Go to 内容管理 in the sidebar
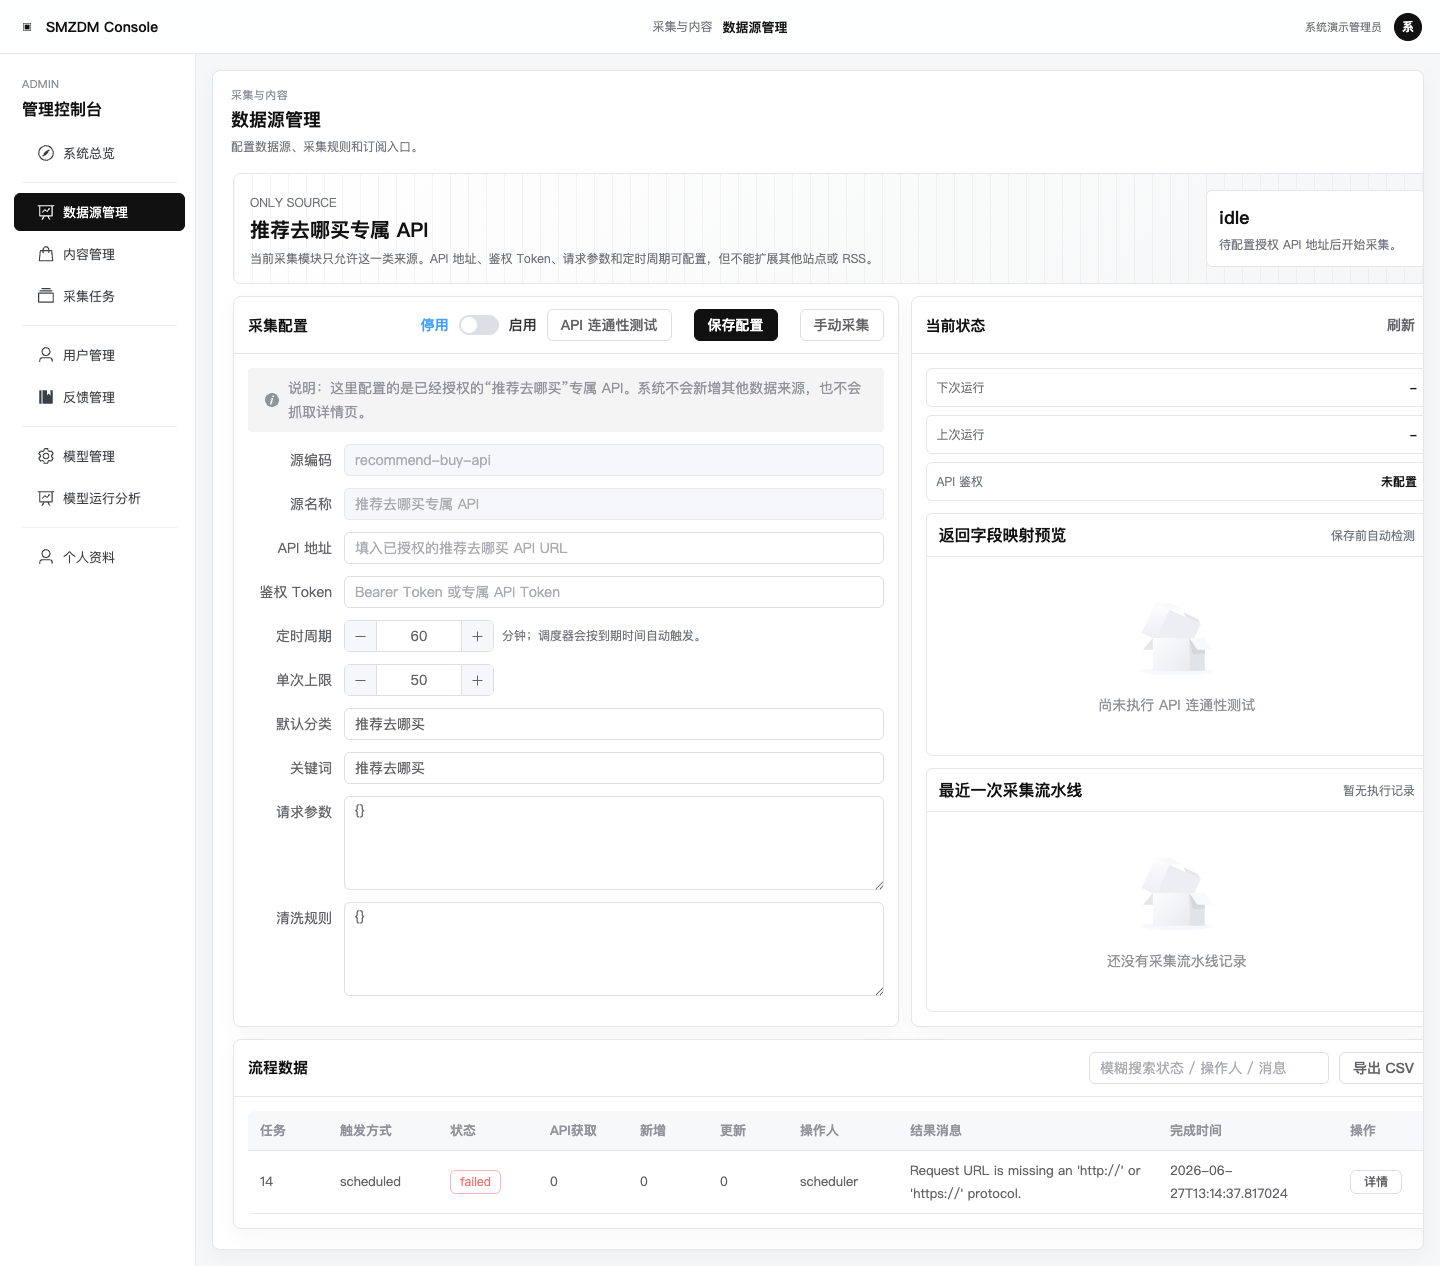This screenshot has height=1266, width=1440. pos(99,254)
